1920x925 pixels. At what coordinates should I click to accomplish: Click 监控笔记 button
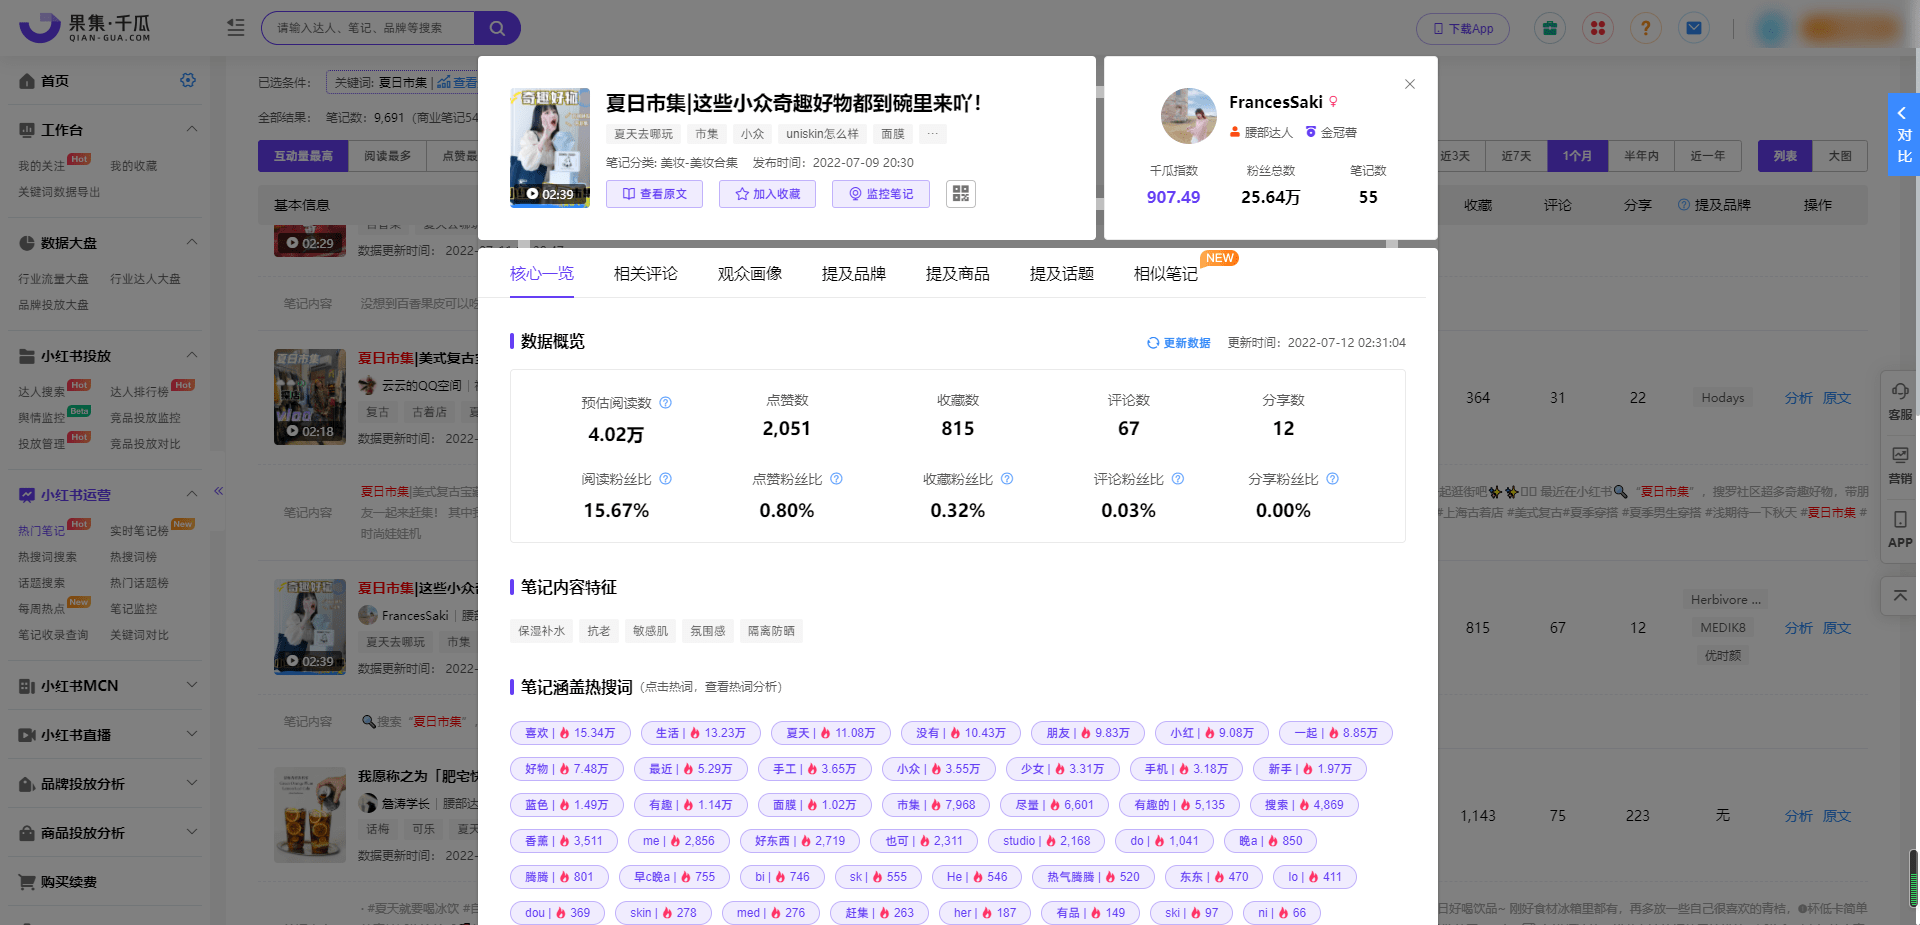[881, 194]
